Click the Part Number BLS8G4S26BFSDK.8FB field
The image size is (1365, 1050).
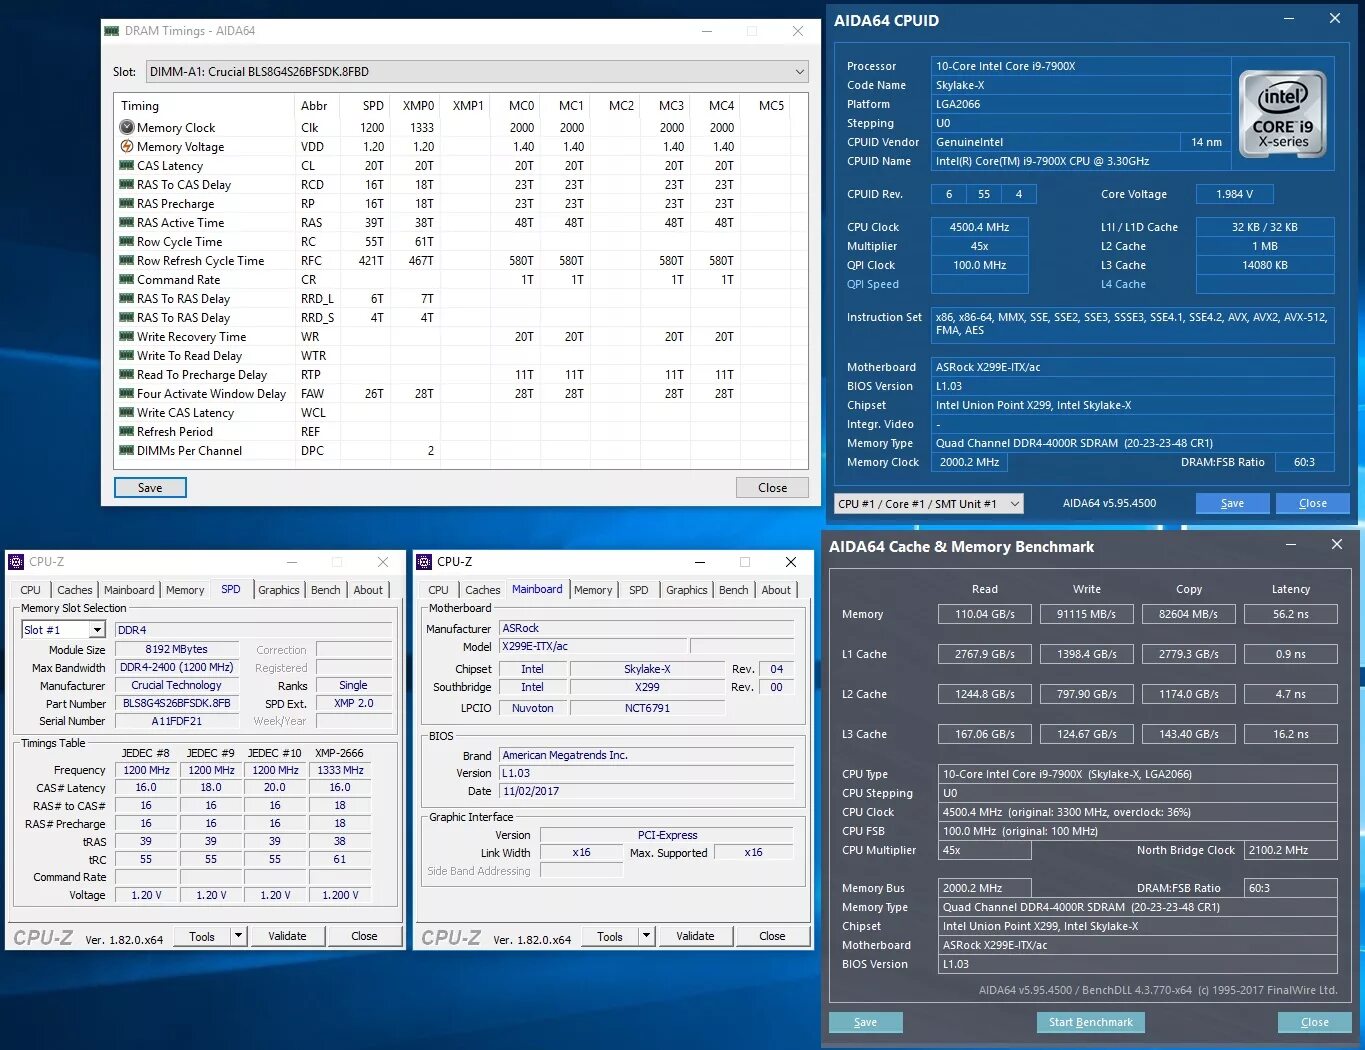(177, 704)
